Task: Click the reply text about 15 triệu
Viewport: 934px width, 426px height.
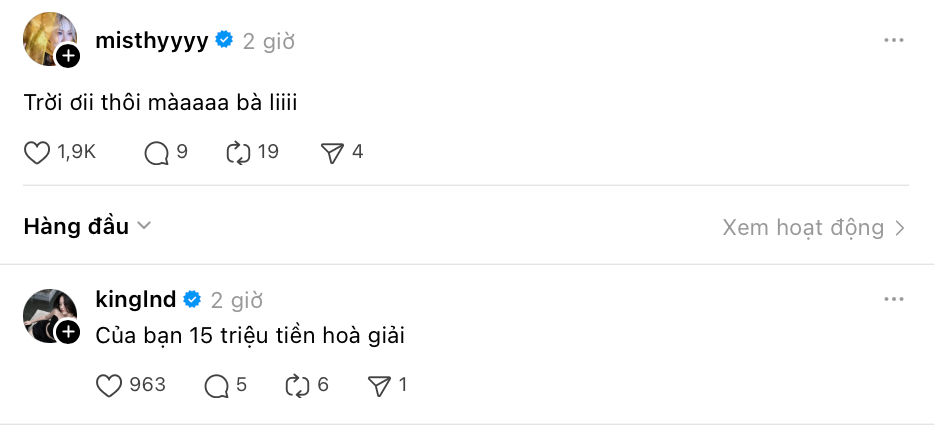Action: (x=249, y=335)
